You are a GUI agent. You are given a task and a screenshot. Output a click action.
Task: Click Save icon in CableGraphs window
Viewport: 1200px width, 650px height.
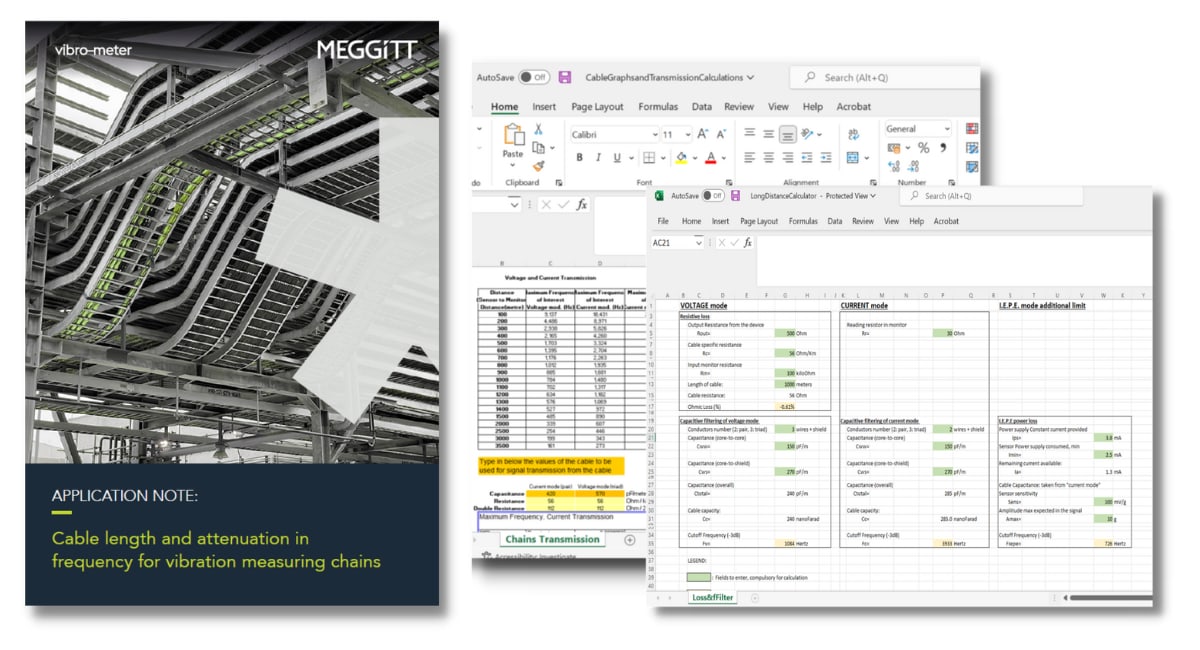tap(565, 77)
